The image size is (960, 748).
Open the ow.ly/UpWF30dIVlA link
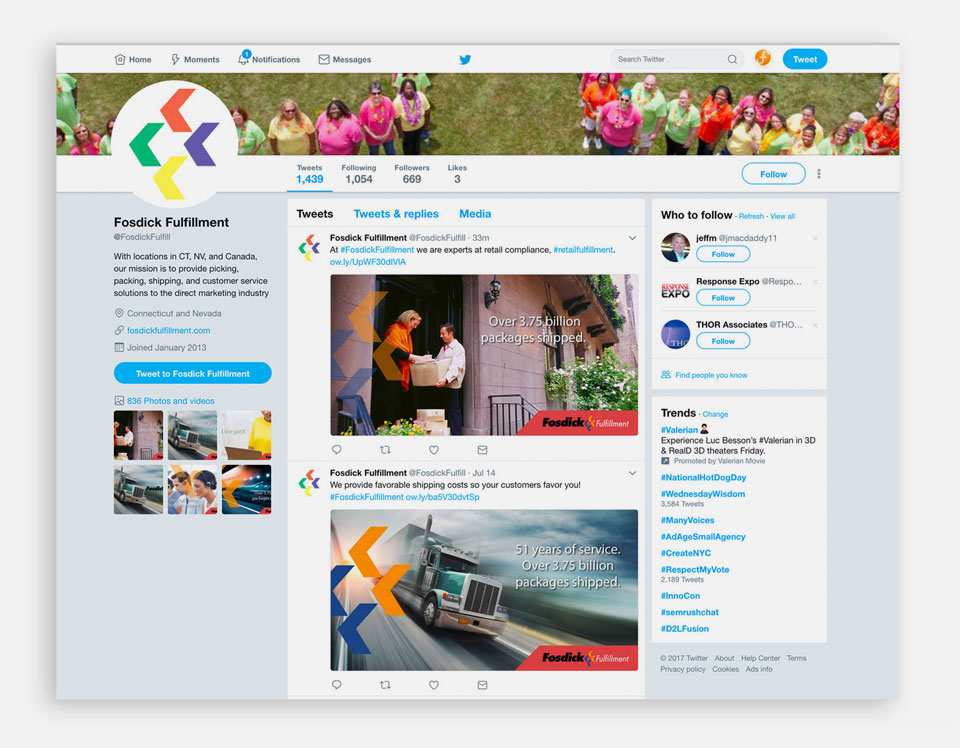point(367,262)
